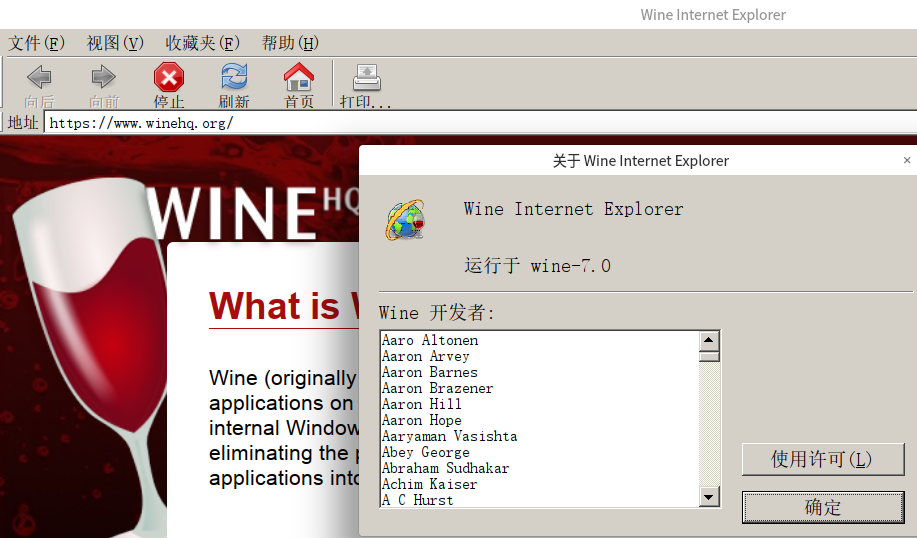Click the developer list scroll down arrow
The height and width of the screenshot is (538, 917).
click(709, 498)
